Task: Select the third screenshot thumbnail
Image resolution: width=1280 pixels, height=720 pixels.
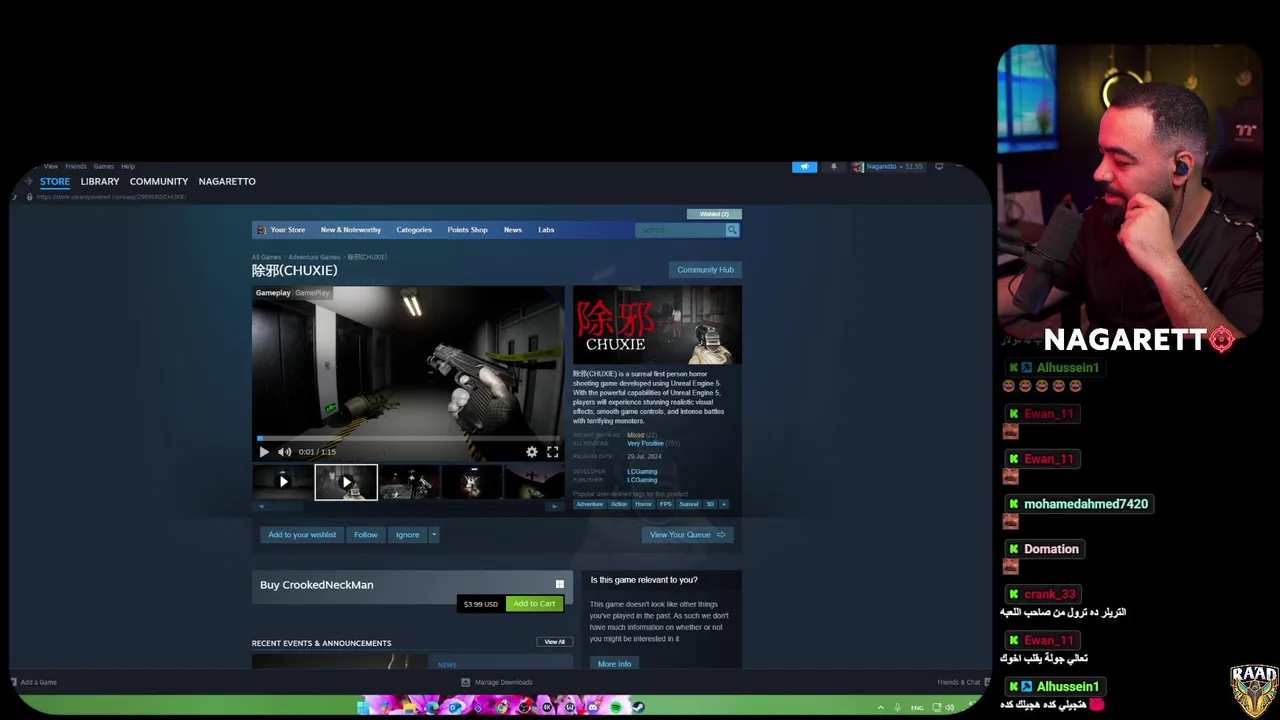Action: point(409,482)
